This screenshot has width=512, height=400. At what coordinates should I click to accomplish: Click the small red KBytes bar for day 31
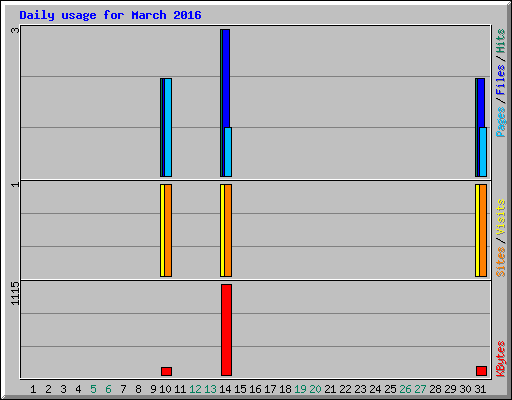click(481, 371)
